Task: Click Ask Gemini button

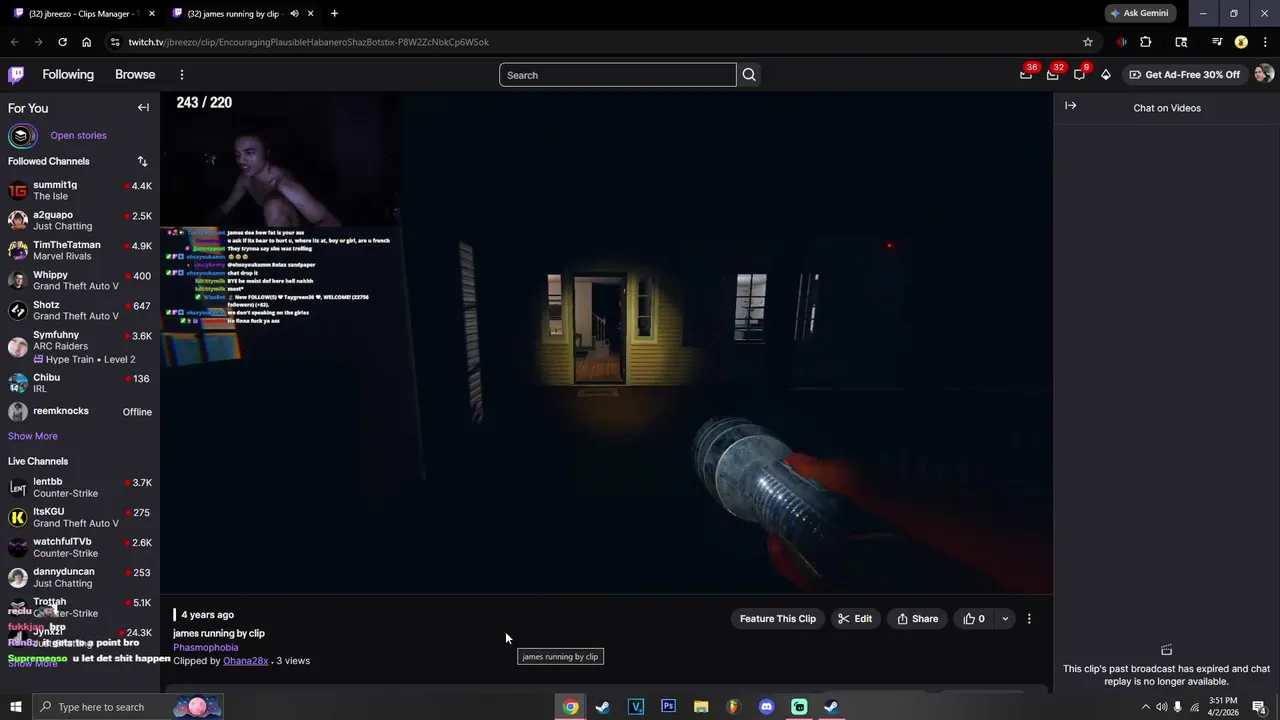Action: (x=1139, y=13)
